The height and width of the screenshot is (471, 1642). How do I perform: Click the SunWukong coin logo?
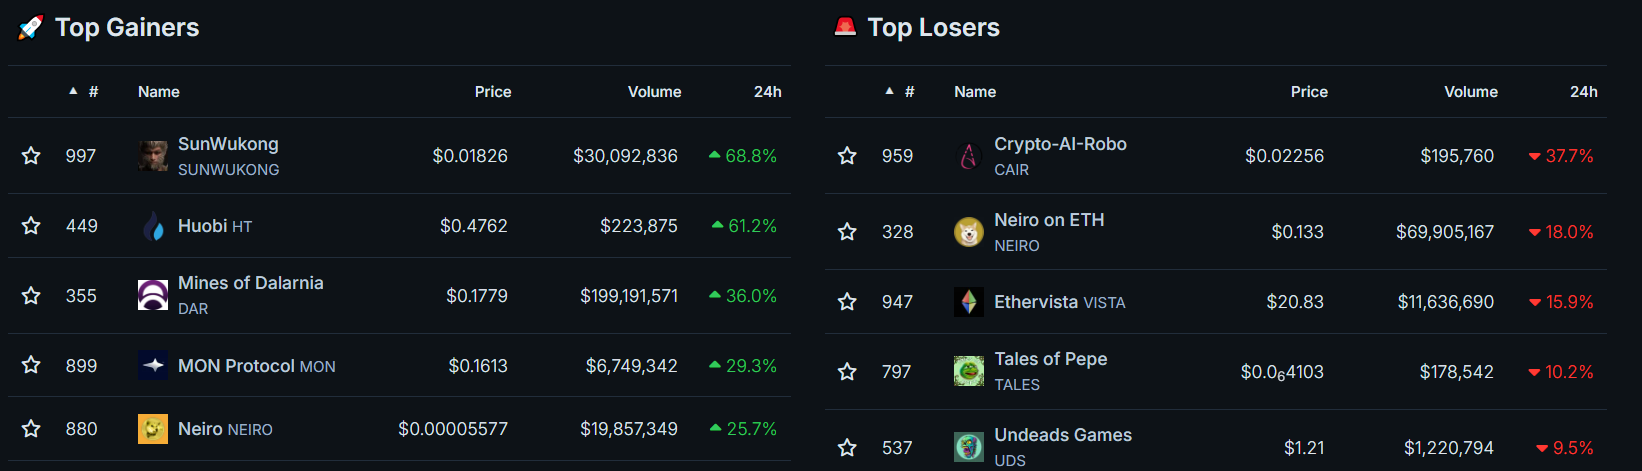pyautogui.click(x=153, y=156)
